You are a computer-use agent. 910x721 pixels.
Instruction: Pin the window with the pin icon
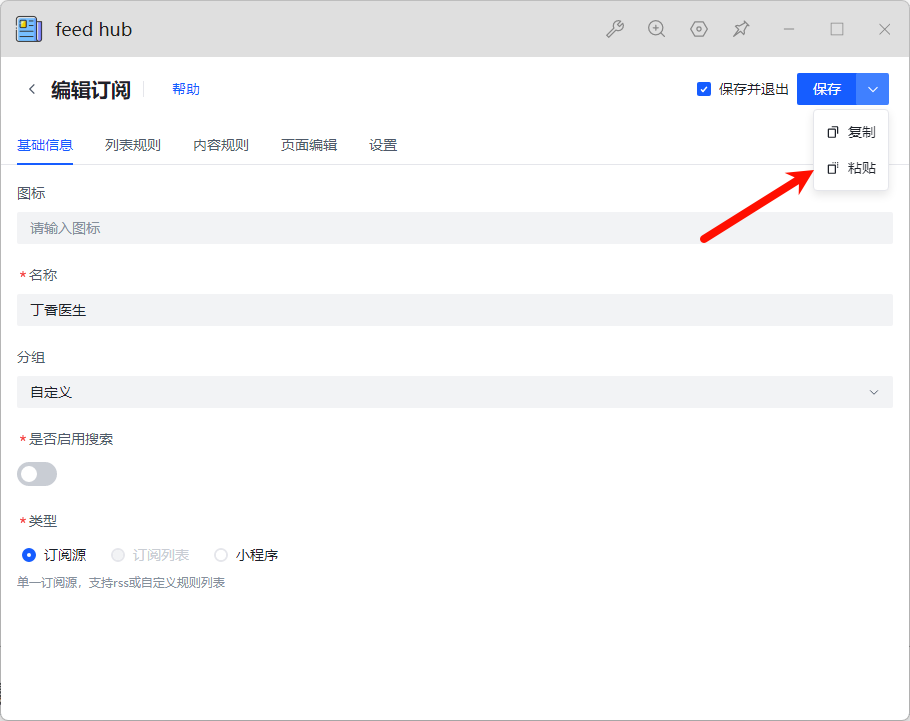(741, 29)
